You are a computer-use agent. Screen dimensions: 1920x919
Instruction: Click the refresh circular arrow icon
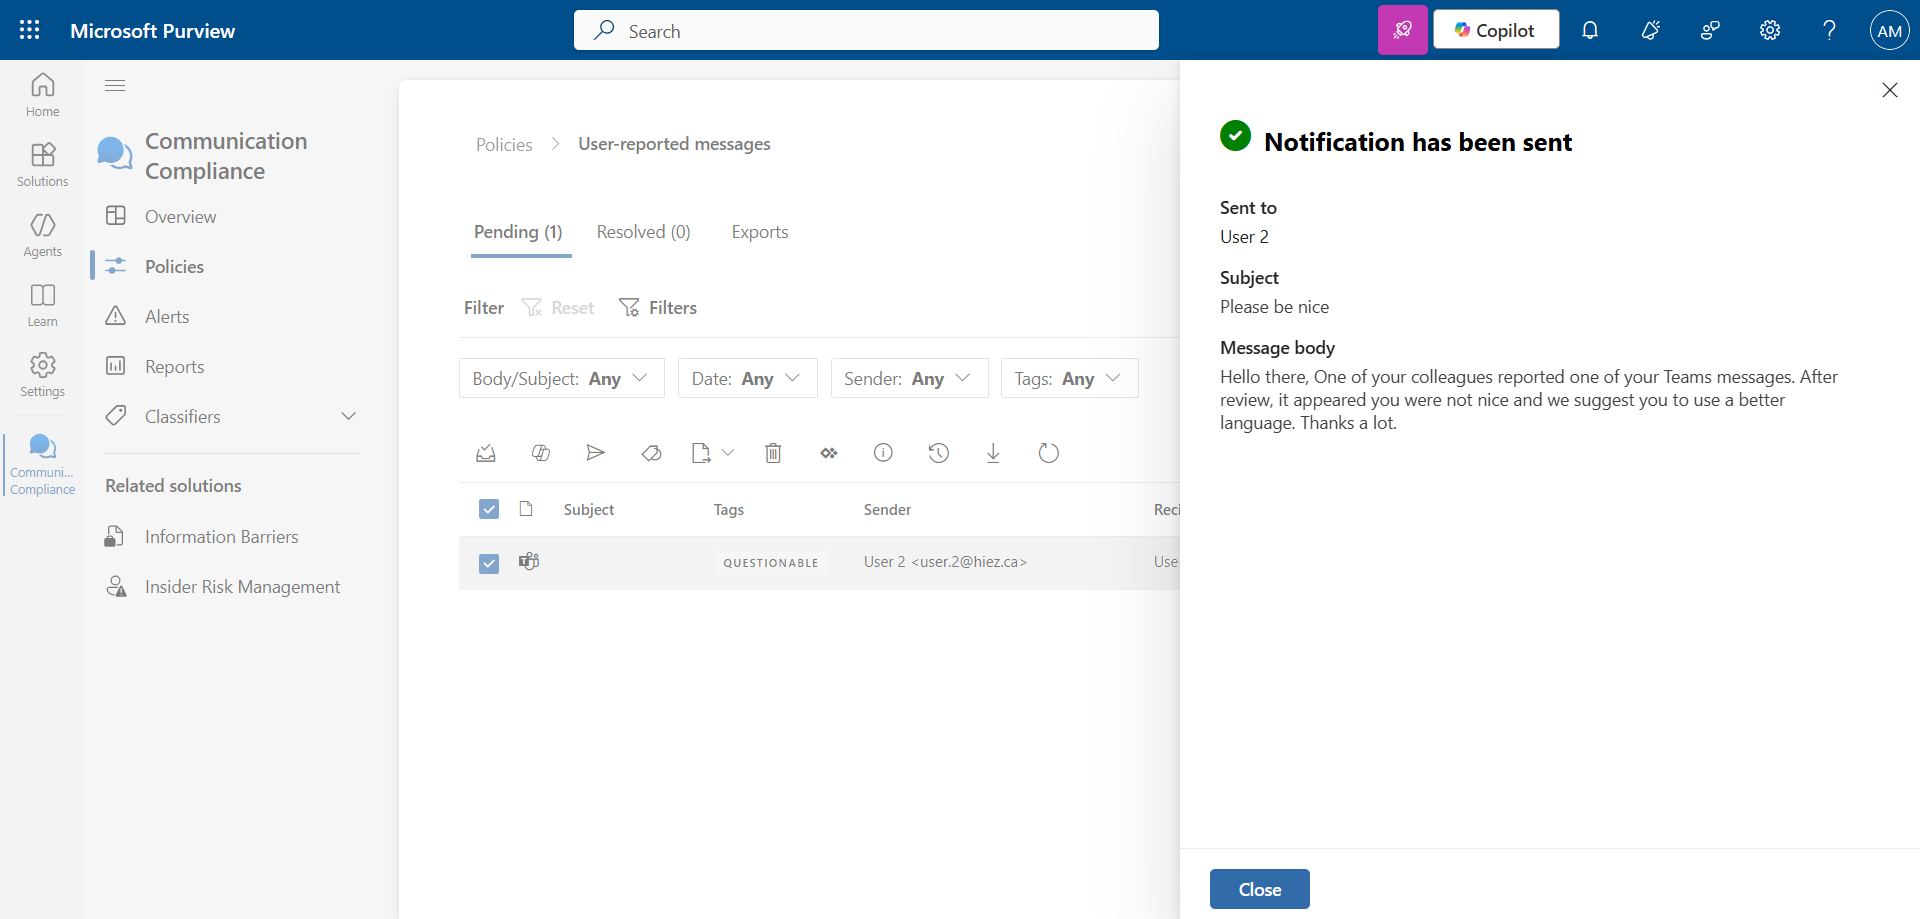click(1048, 454)
